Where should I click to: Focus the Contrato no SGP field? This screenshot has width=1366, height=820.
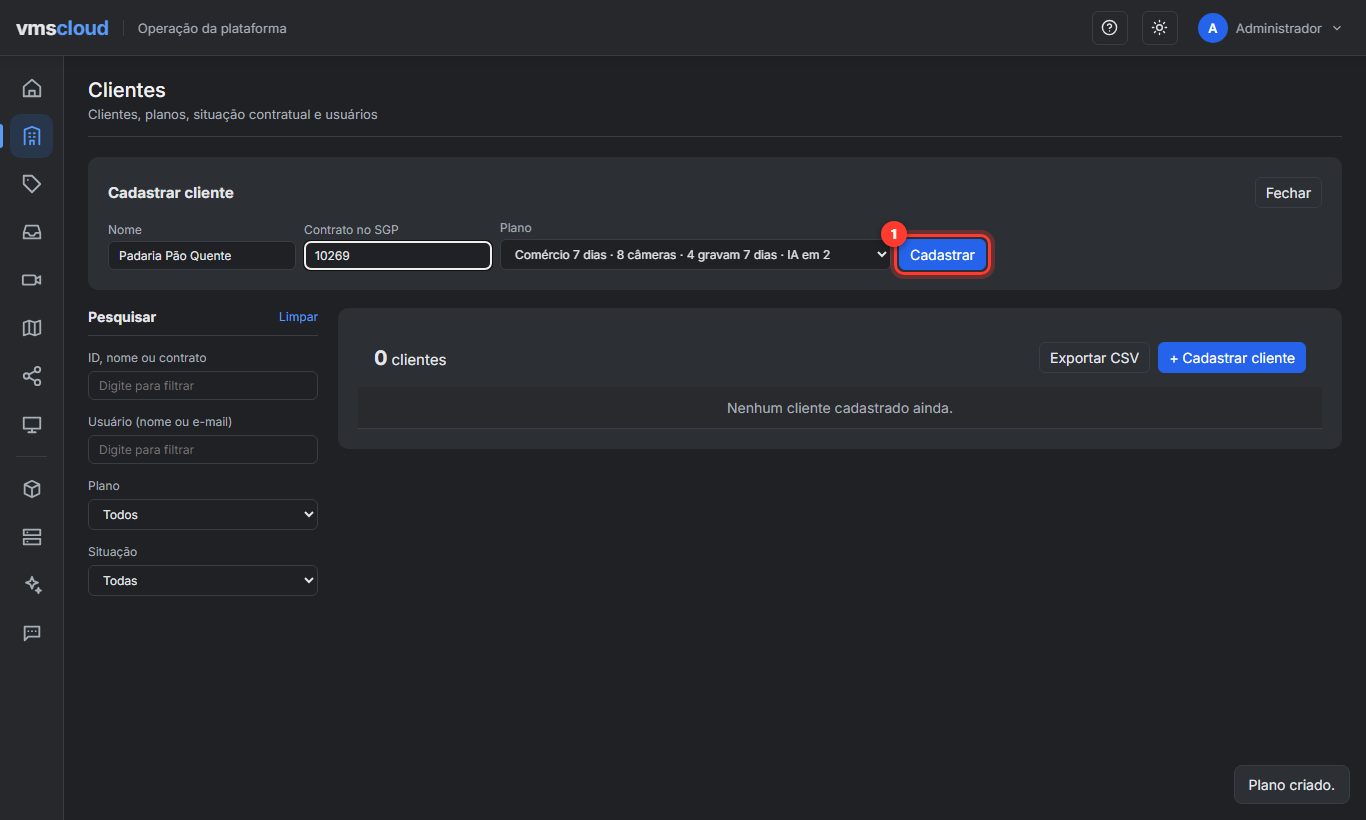click(x=398, y=255)
